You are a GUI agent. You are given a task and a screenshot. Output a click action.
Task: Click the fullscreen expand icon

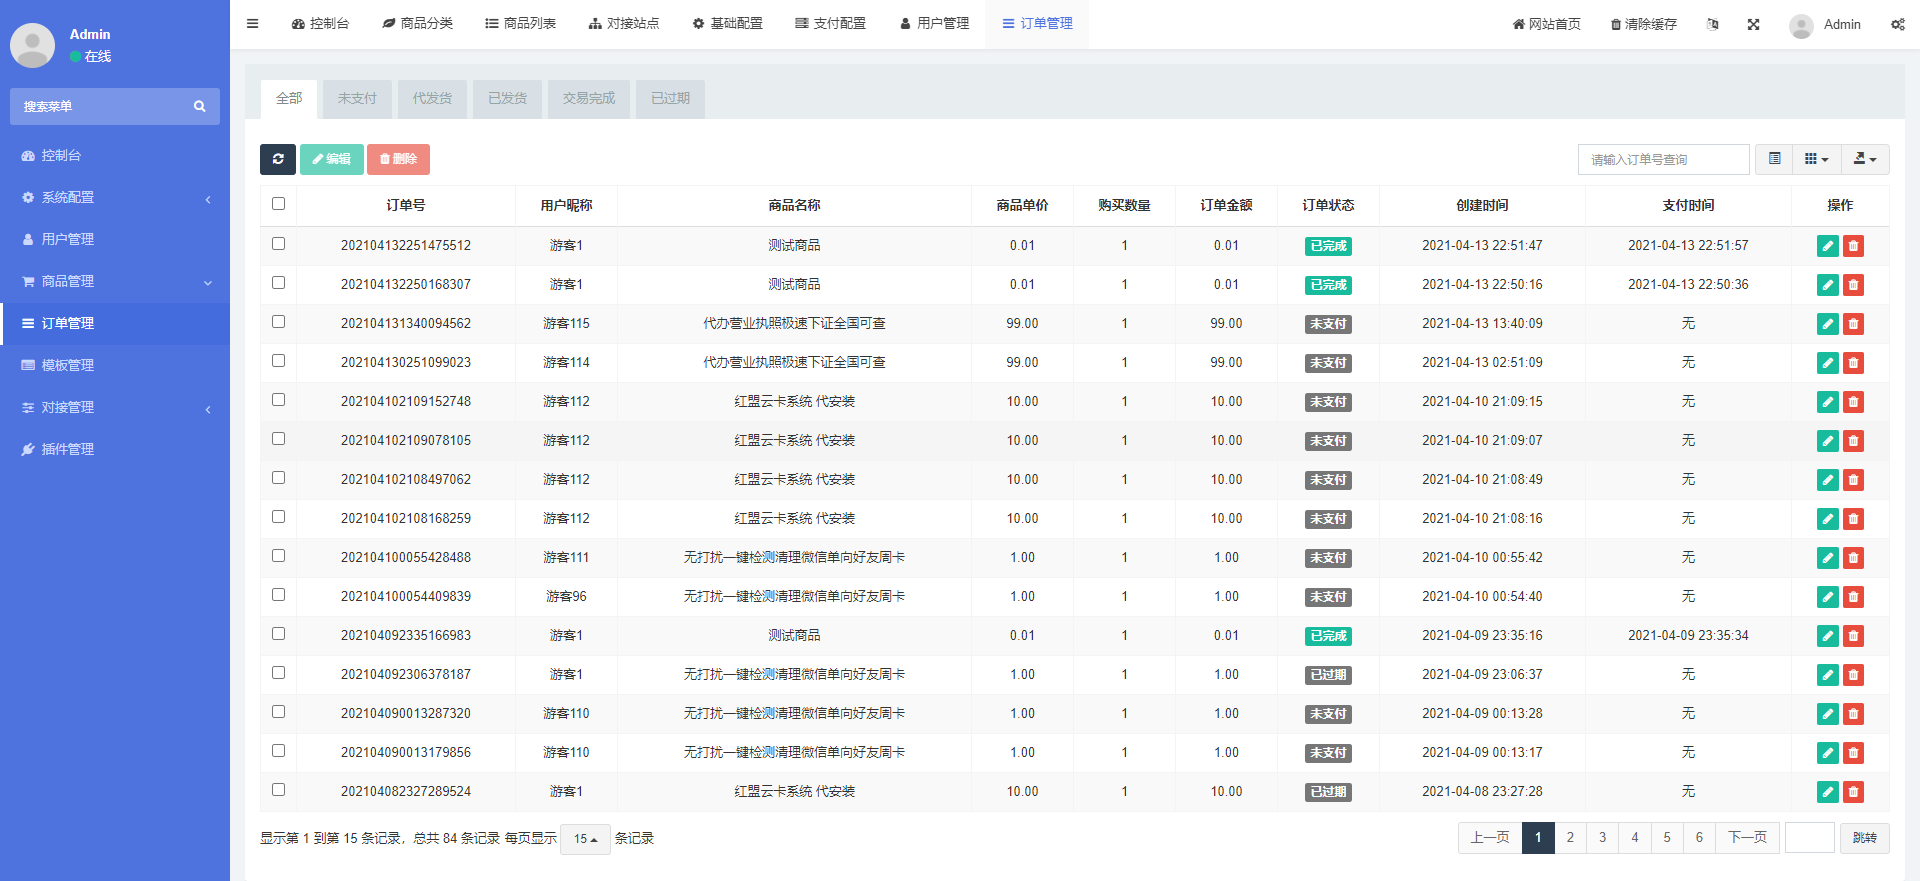click(1753, 24)
